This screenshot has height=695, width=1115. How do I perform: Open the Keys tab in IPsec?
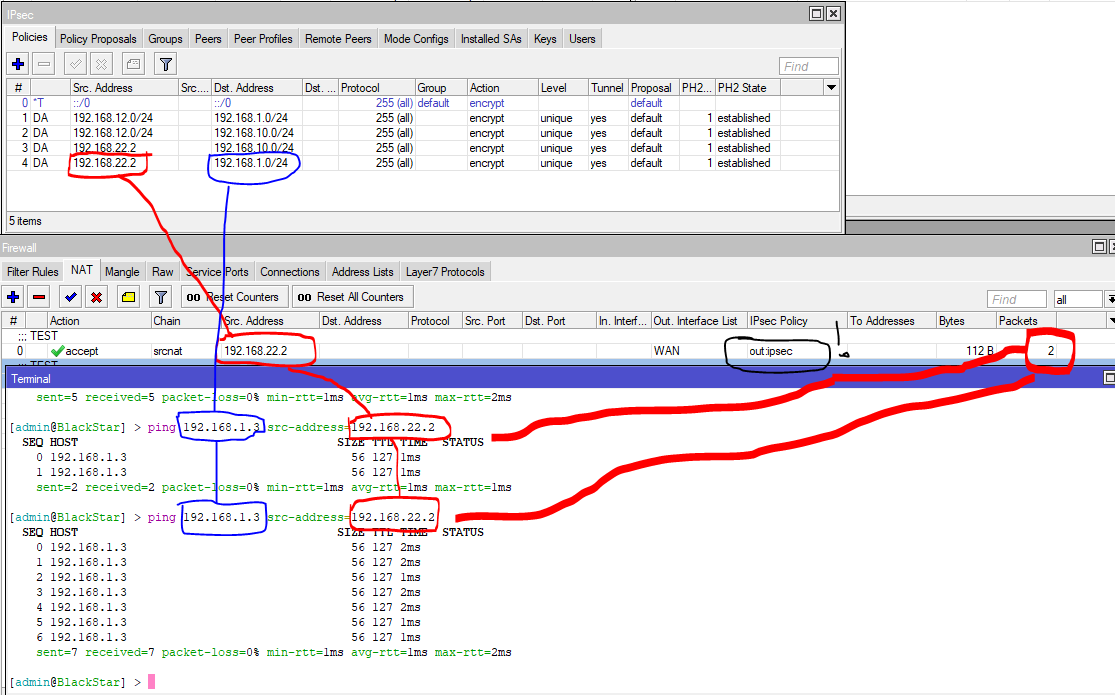tap(545, 39)
